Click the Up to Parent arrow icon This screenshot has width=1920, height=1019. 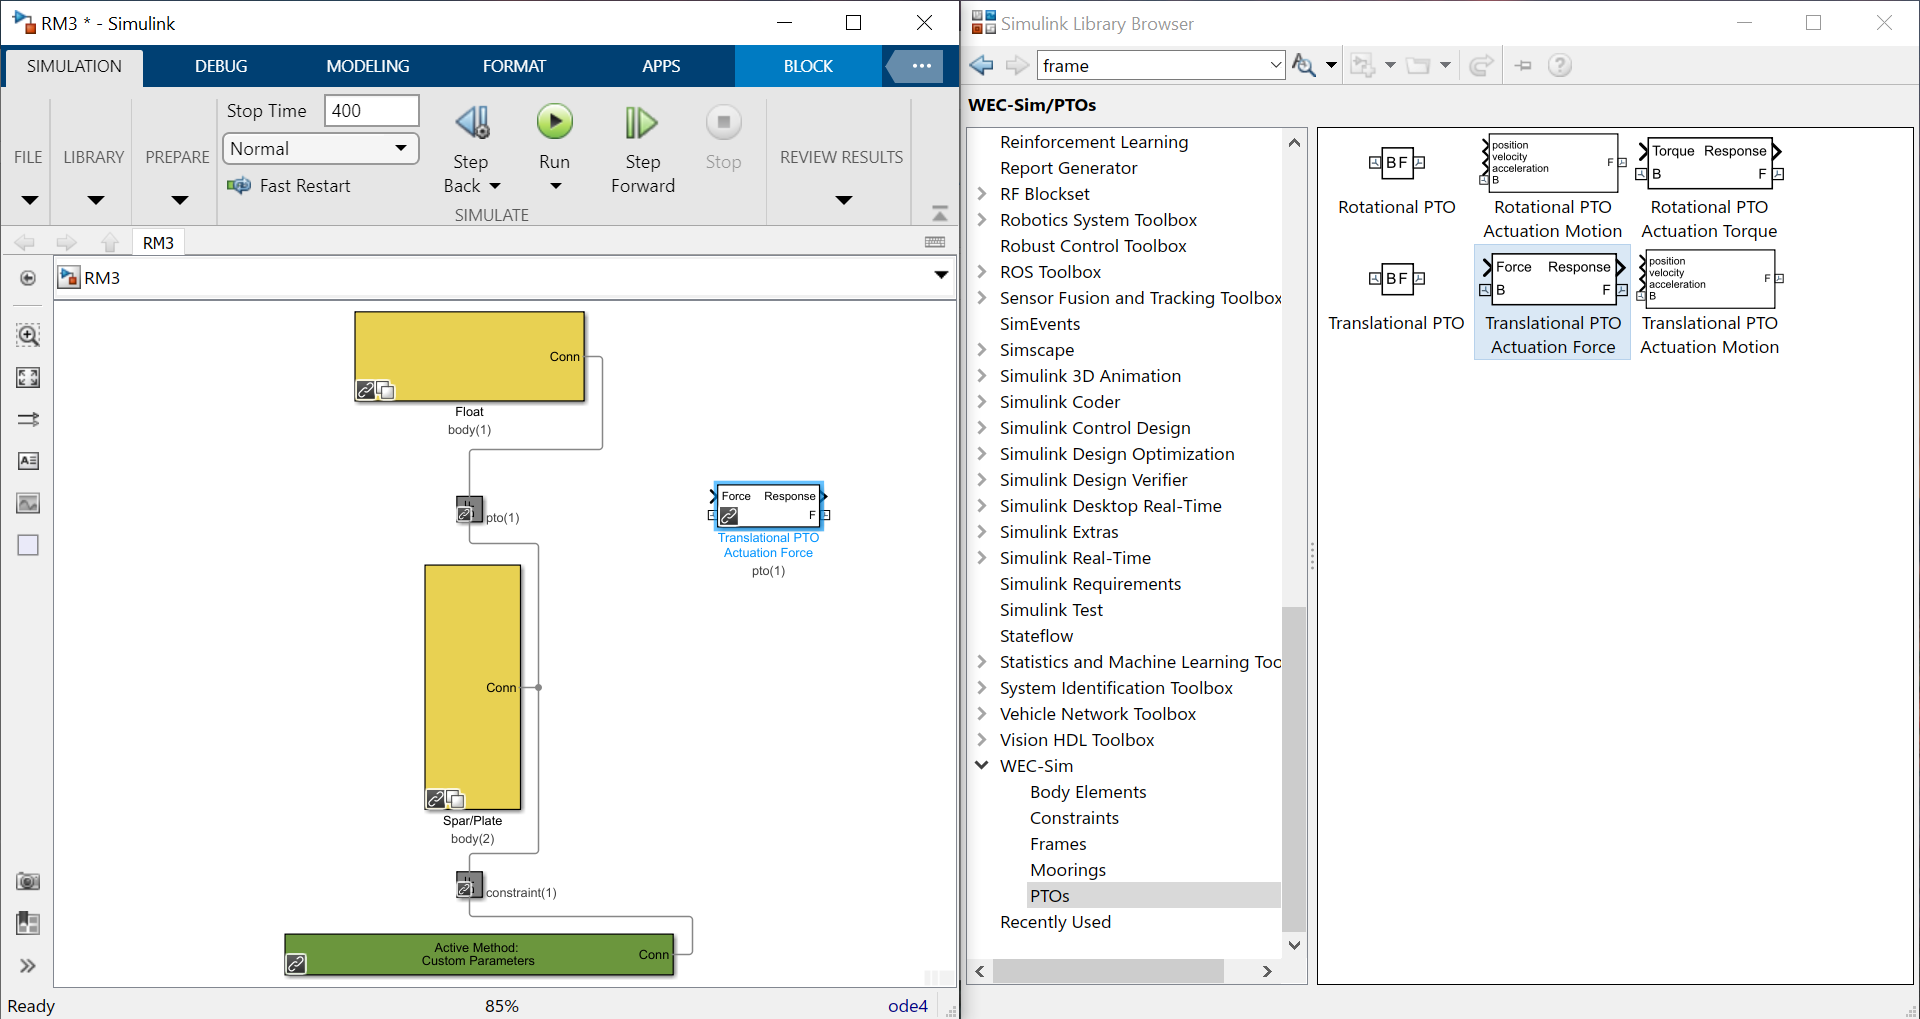[110, 242]
